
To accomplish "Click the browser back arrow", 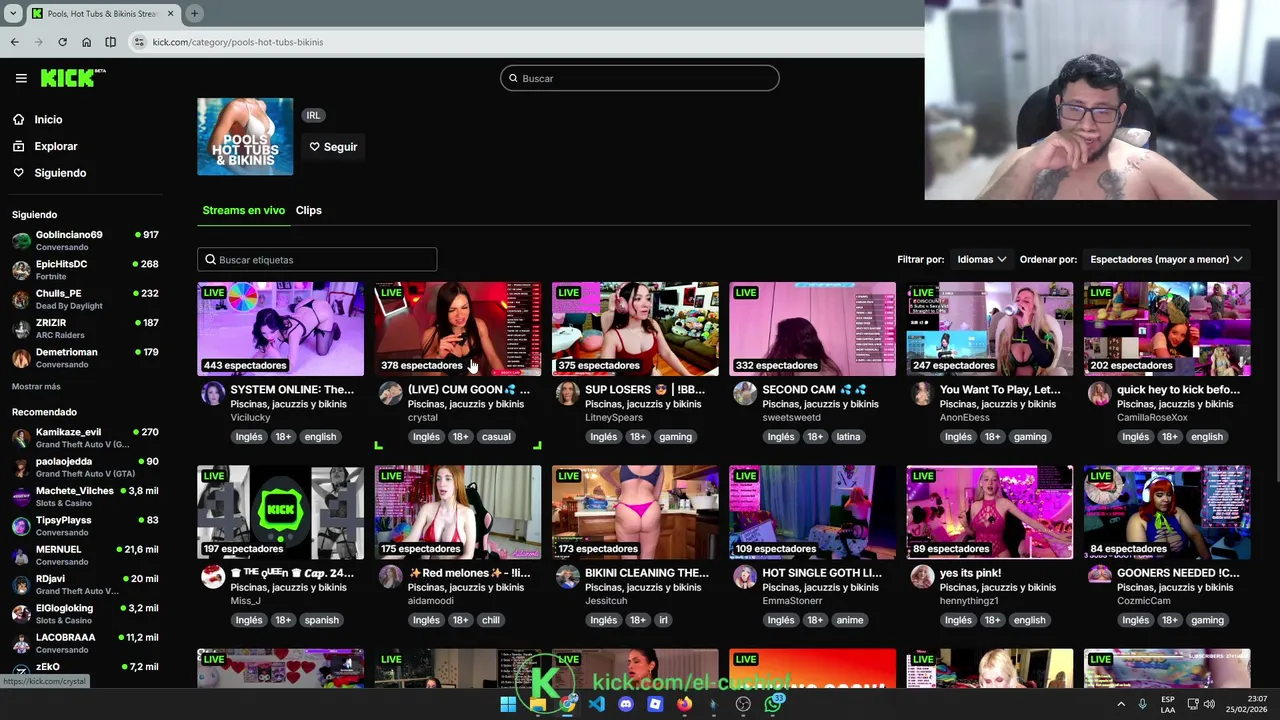I will 14,42.
